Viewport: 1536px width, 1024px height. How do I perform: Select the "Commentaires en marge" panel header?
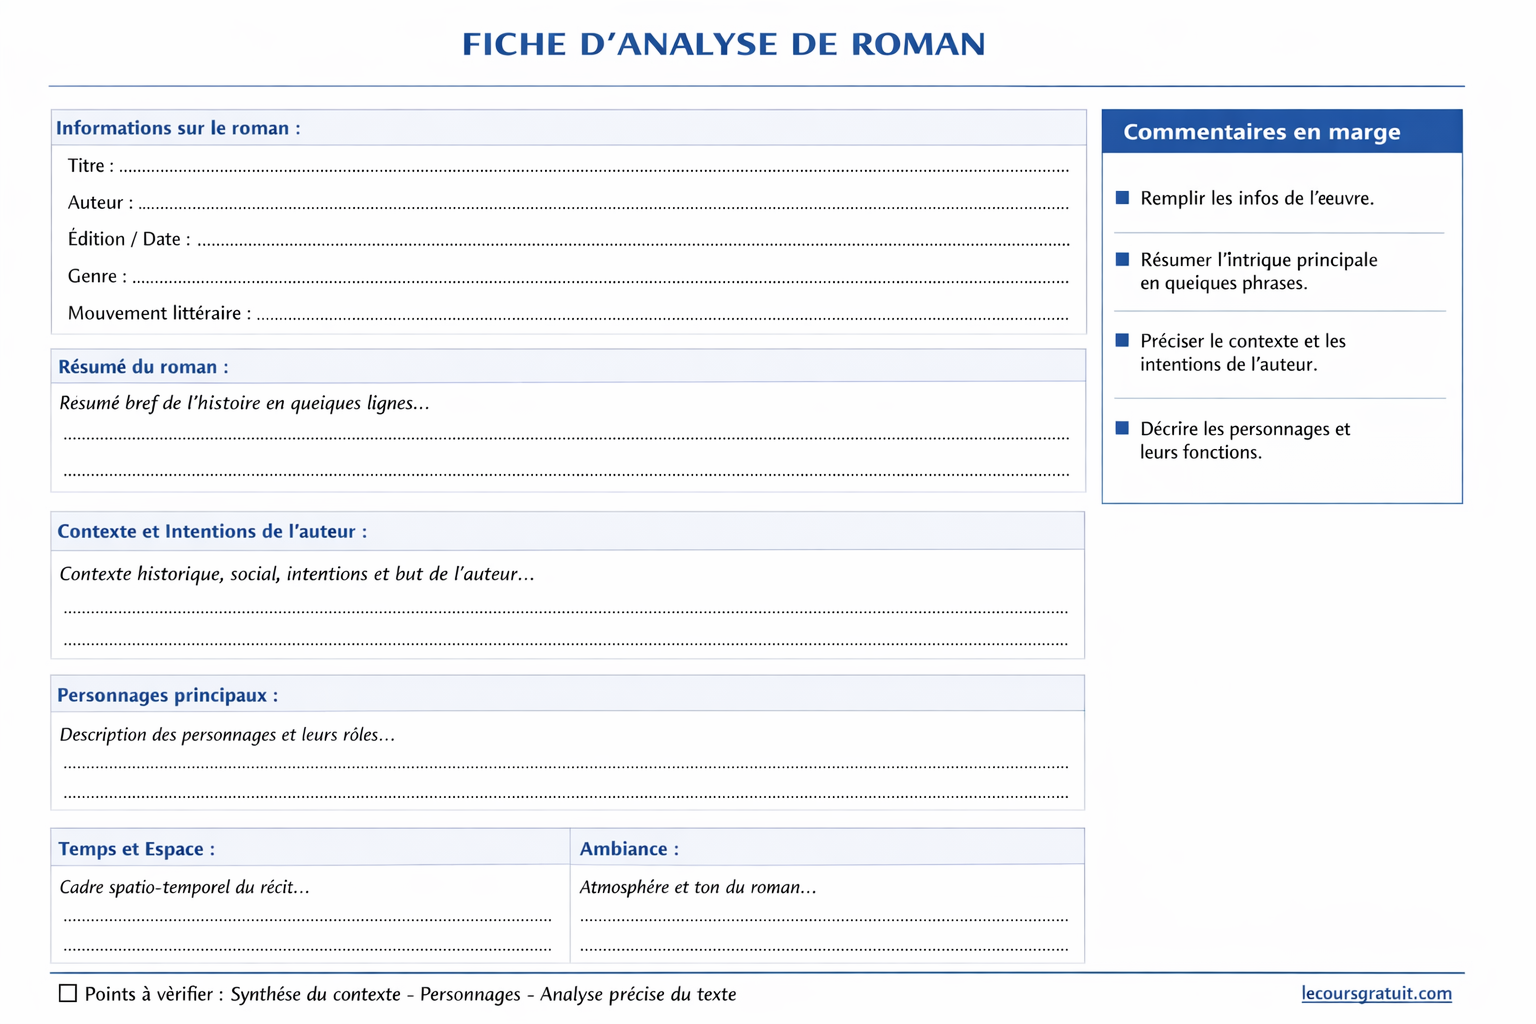1261,132
